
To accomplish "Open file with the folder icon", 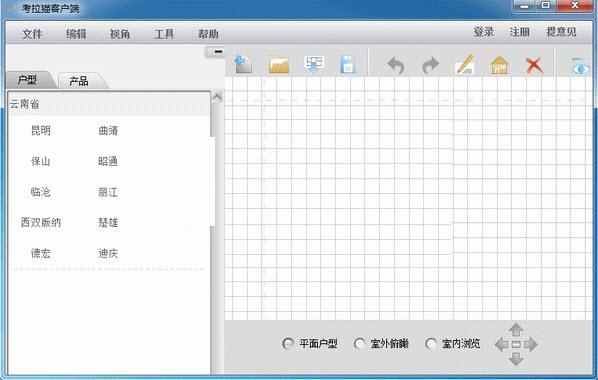I will 279,65.
